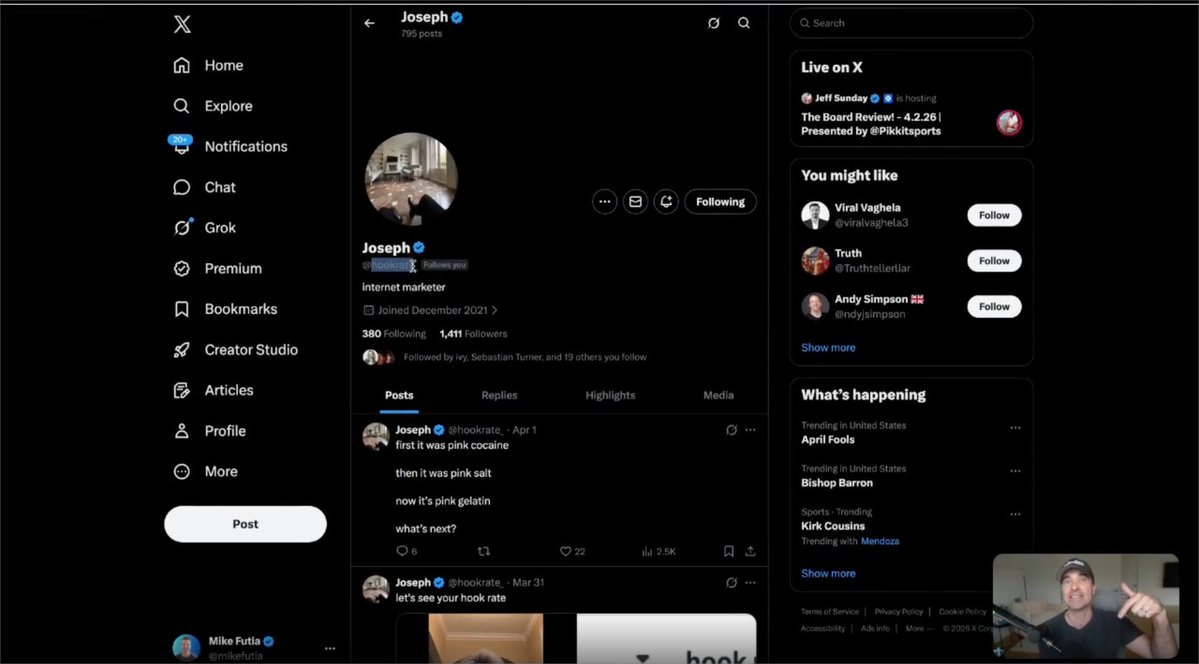This screenshot has width=1199, height=664.
Task: Toggle post notifications bell for Joseph
Action: click(666, 202)
